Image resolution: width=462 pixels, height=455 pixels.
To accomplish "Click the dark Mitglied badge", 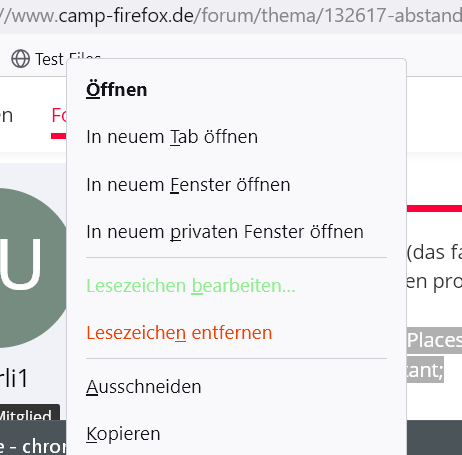I will [27, 413].
